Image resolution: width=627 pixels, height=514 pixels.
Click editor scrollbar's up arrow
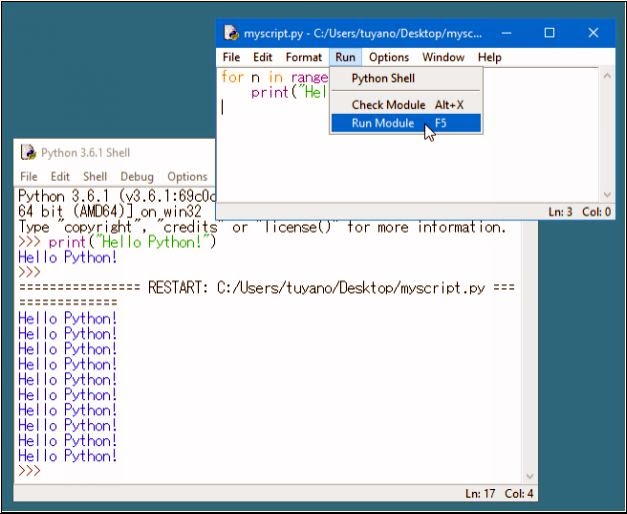point(606,75)
